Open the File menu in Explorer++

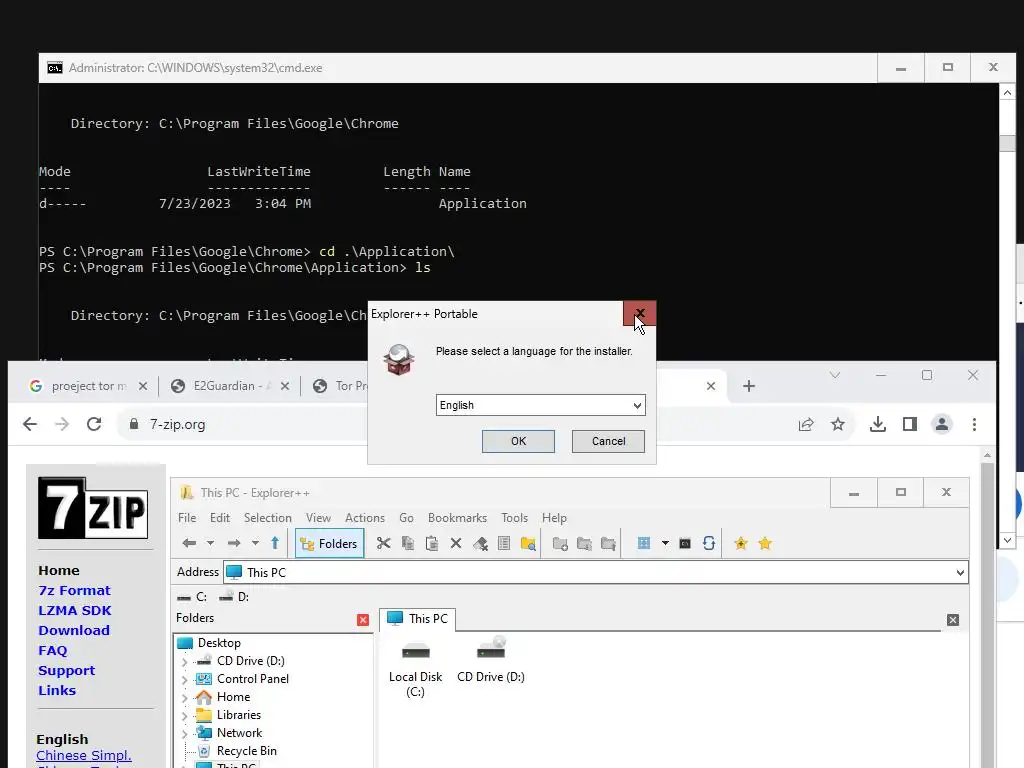click(187, 518)
